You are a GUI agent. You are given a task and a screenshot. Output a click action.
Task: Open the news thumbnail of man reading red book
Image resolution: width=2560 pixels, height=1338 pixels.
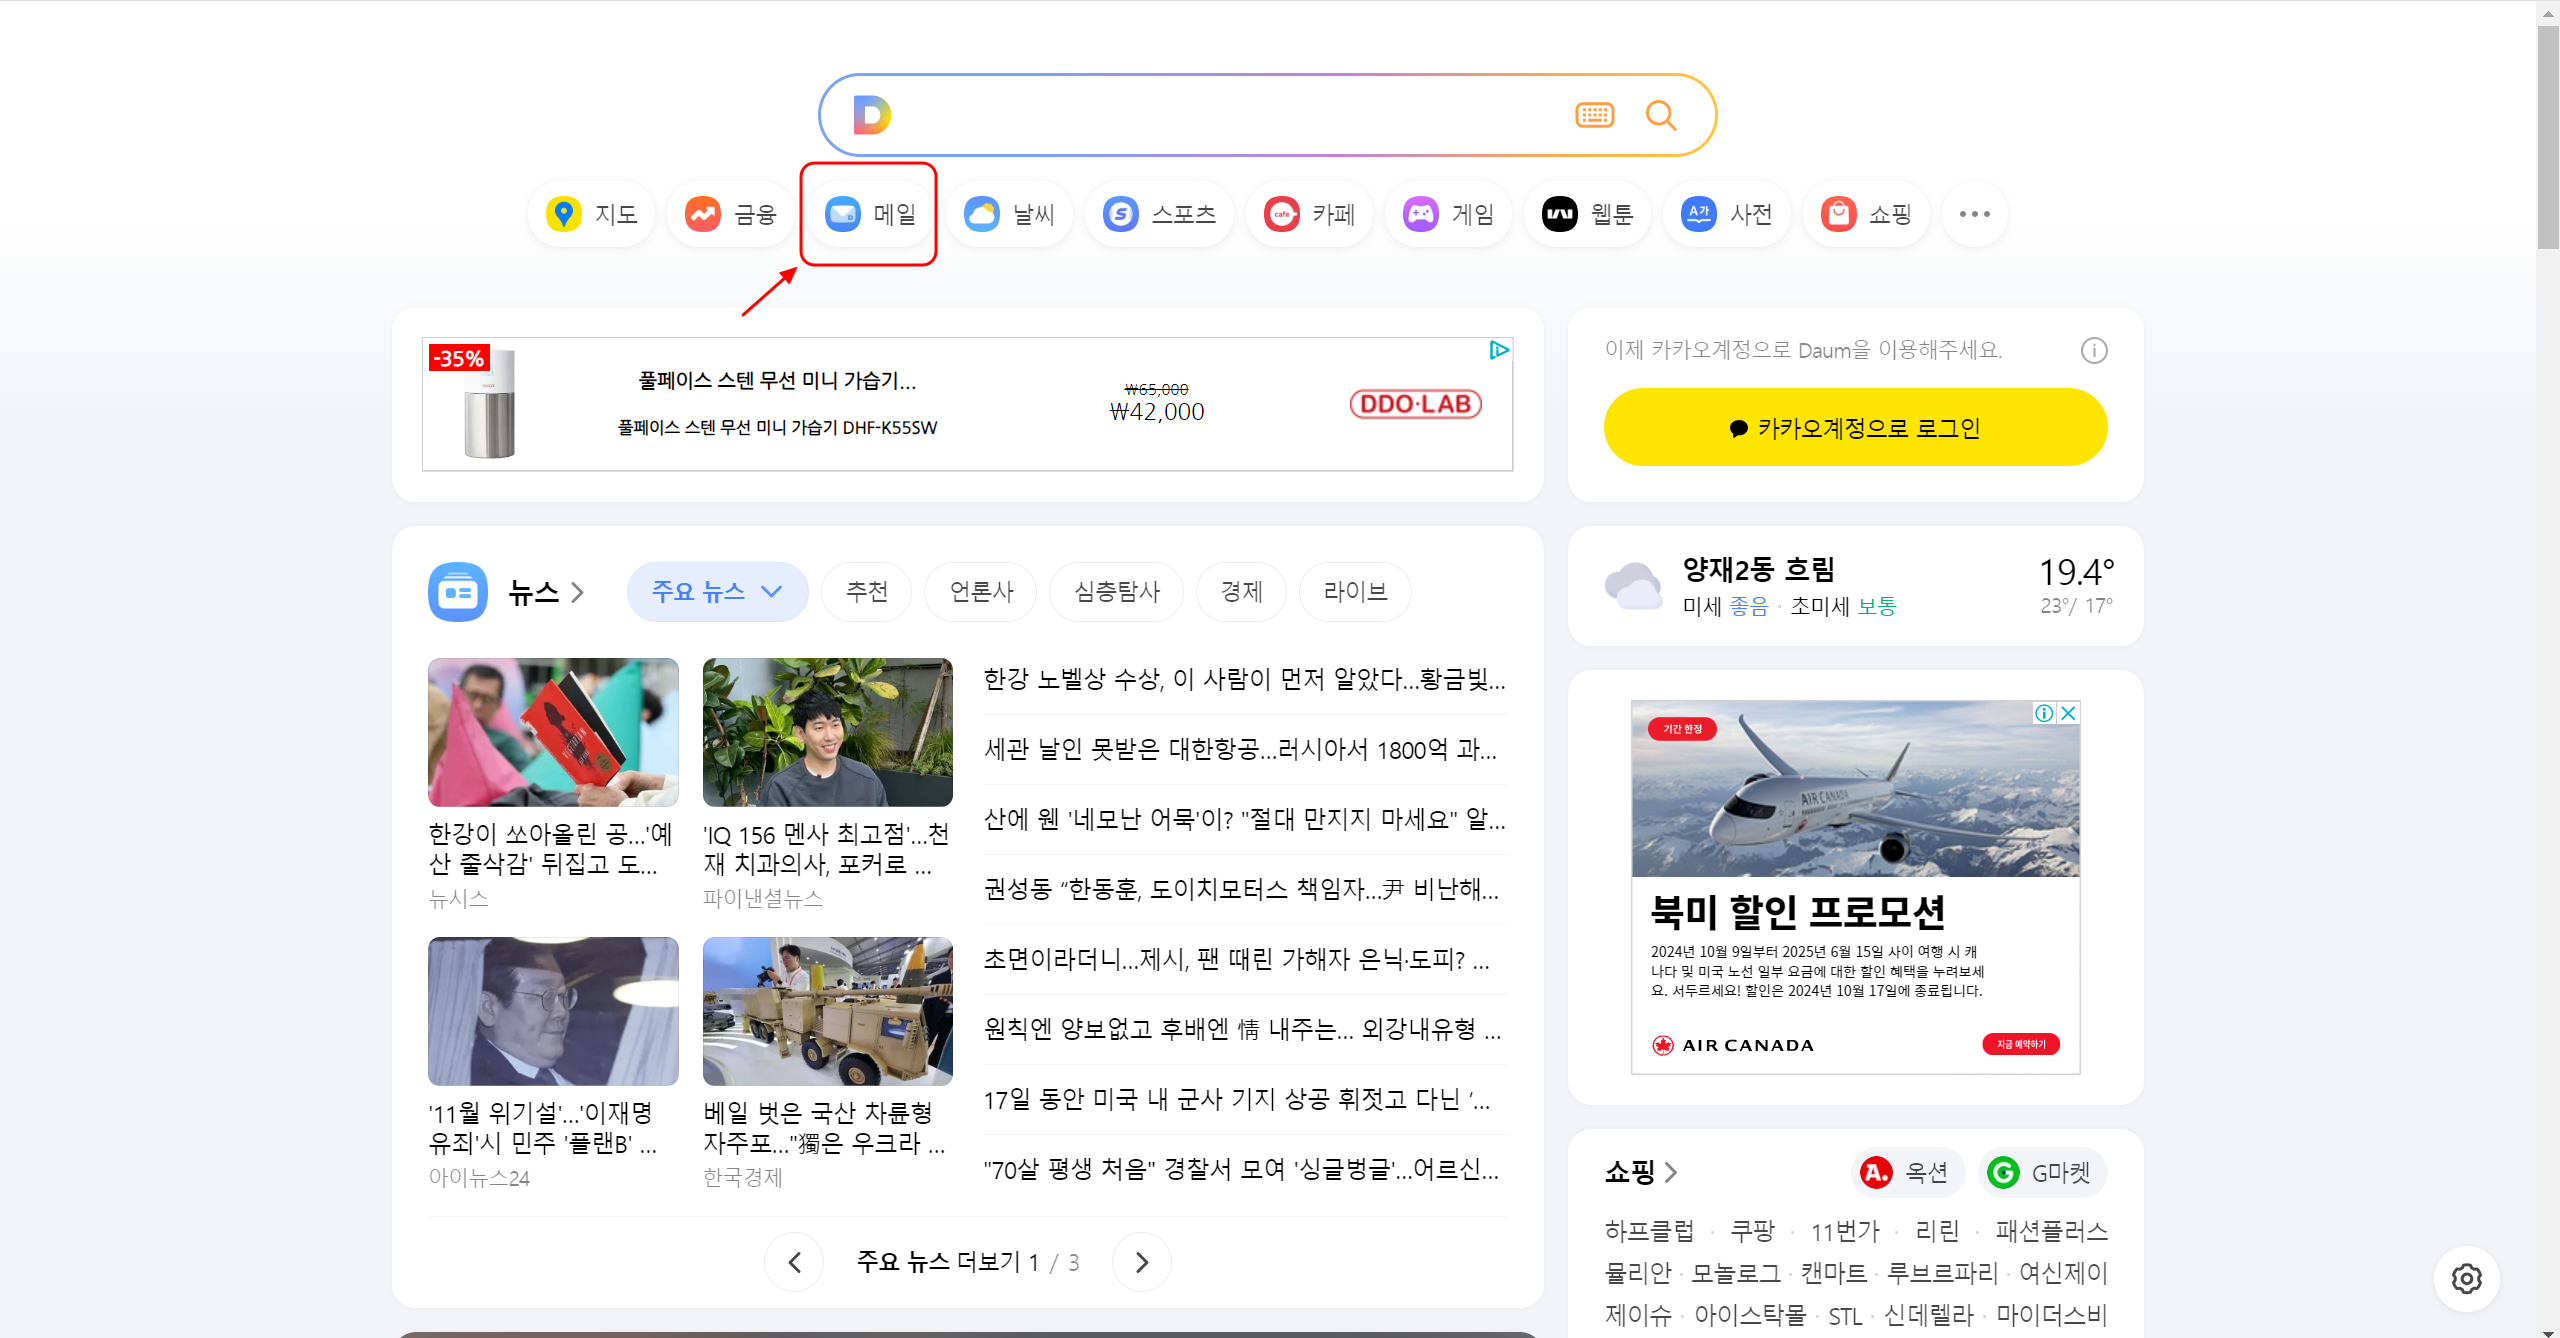tap(553, 732)
